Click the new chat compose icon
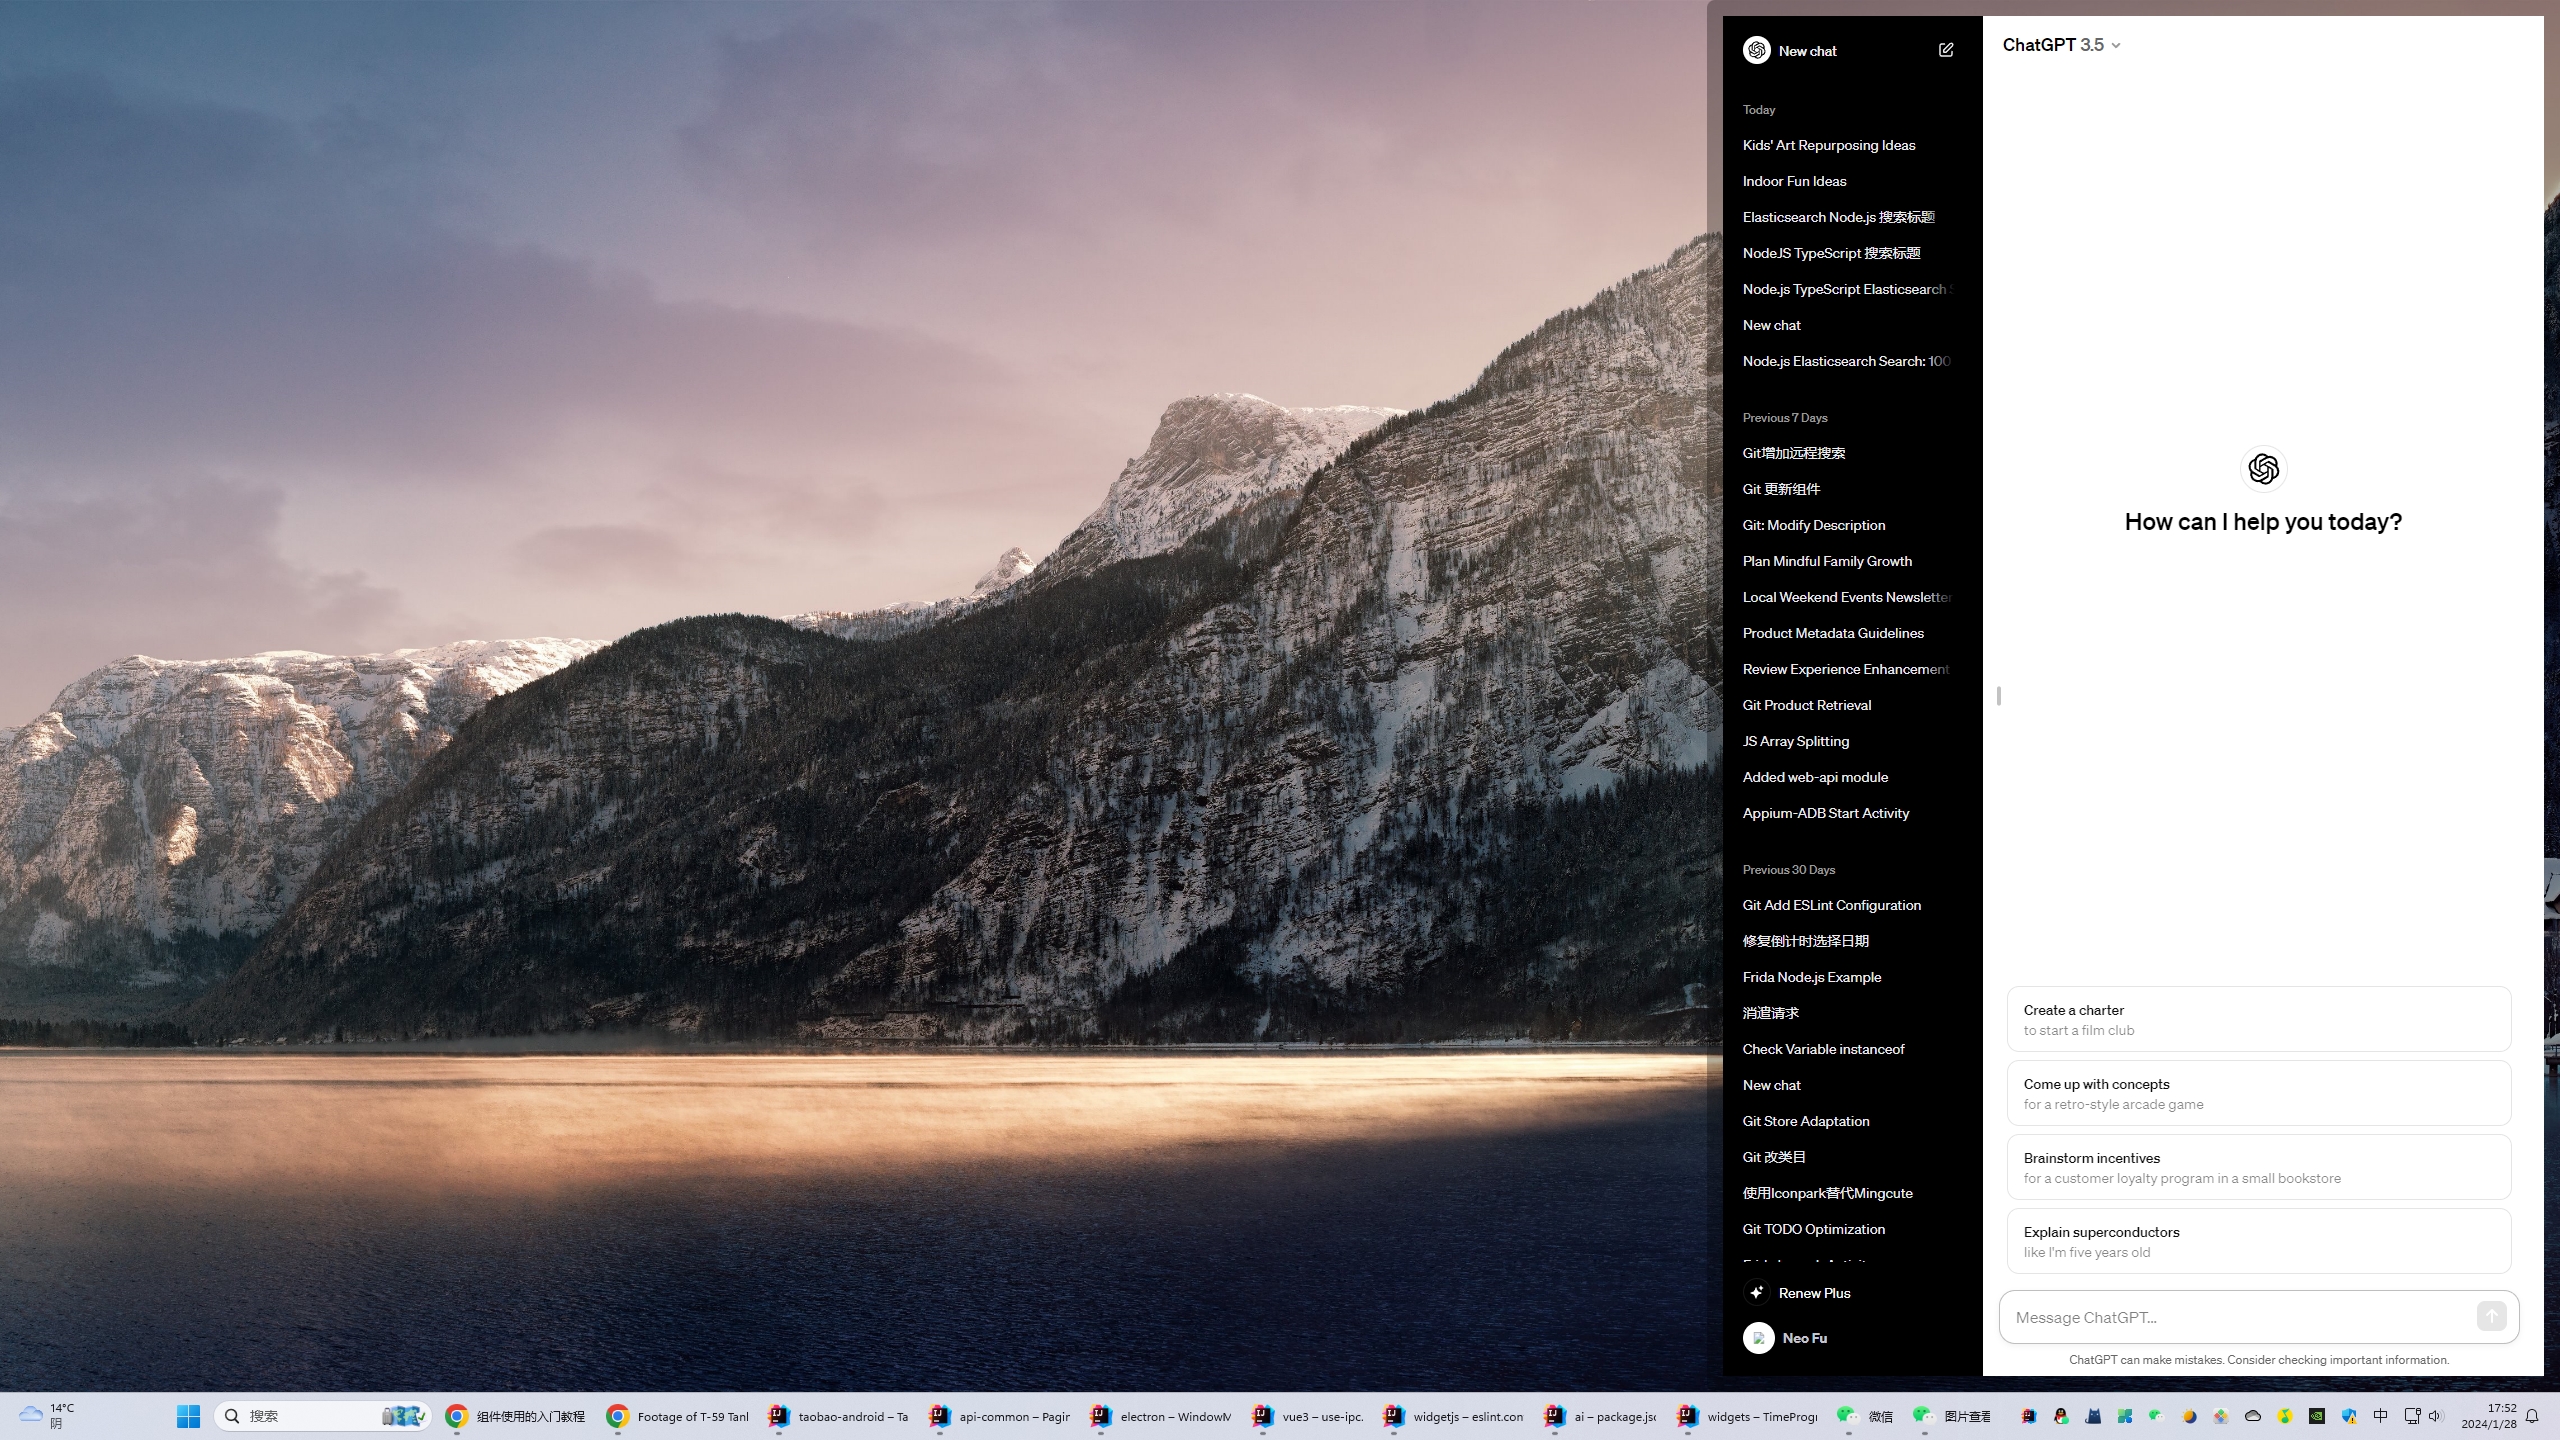The image size is (2560, 1440). (1945, 50)
